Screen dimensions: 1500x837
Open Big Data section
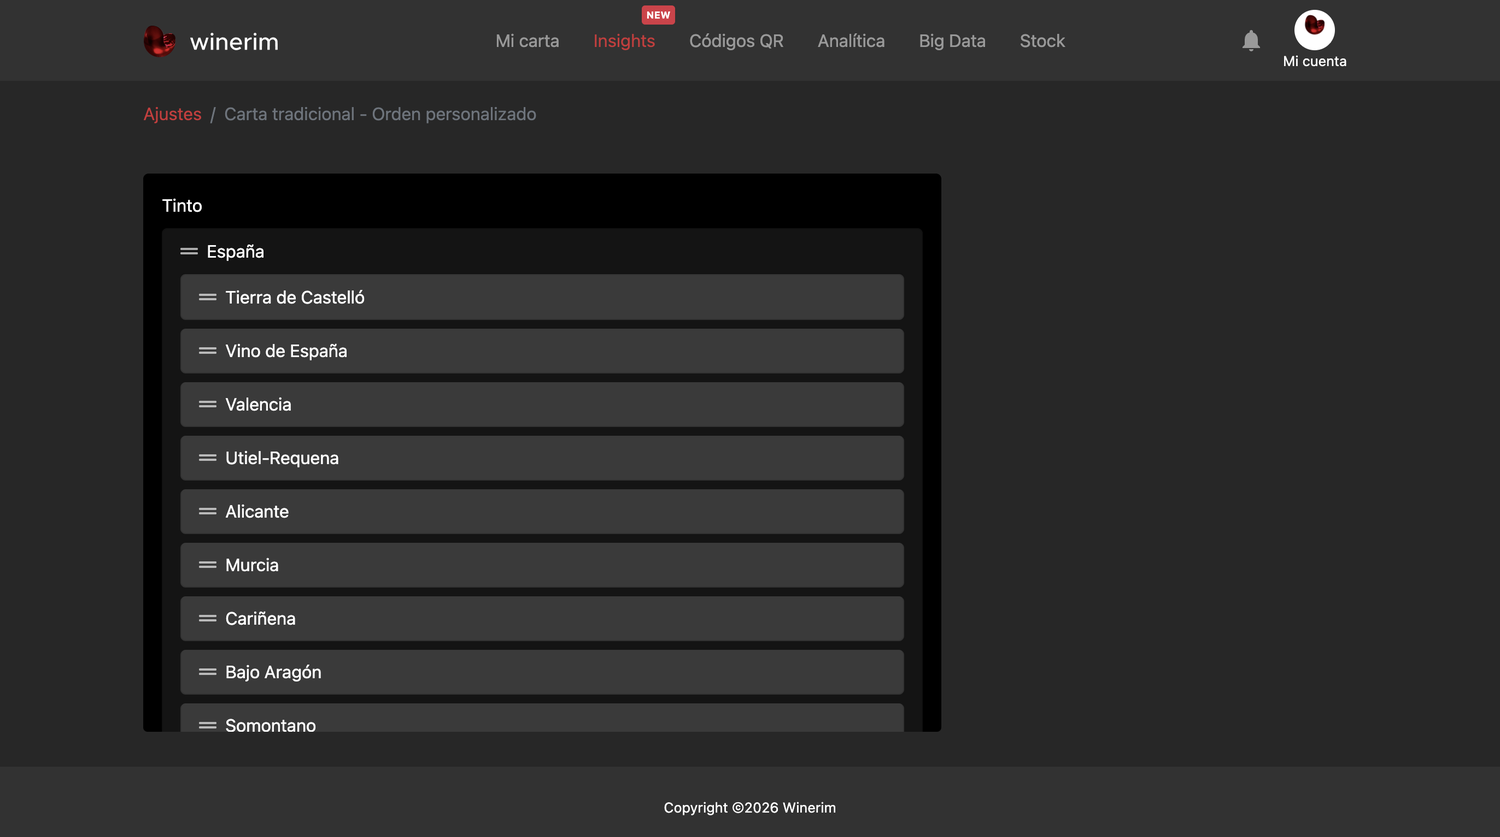tap(952, 41)
